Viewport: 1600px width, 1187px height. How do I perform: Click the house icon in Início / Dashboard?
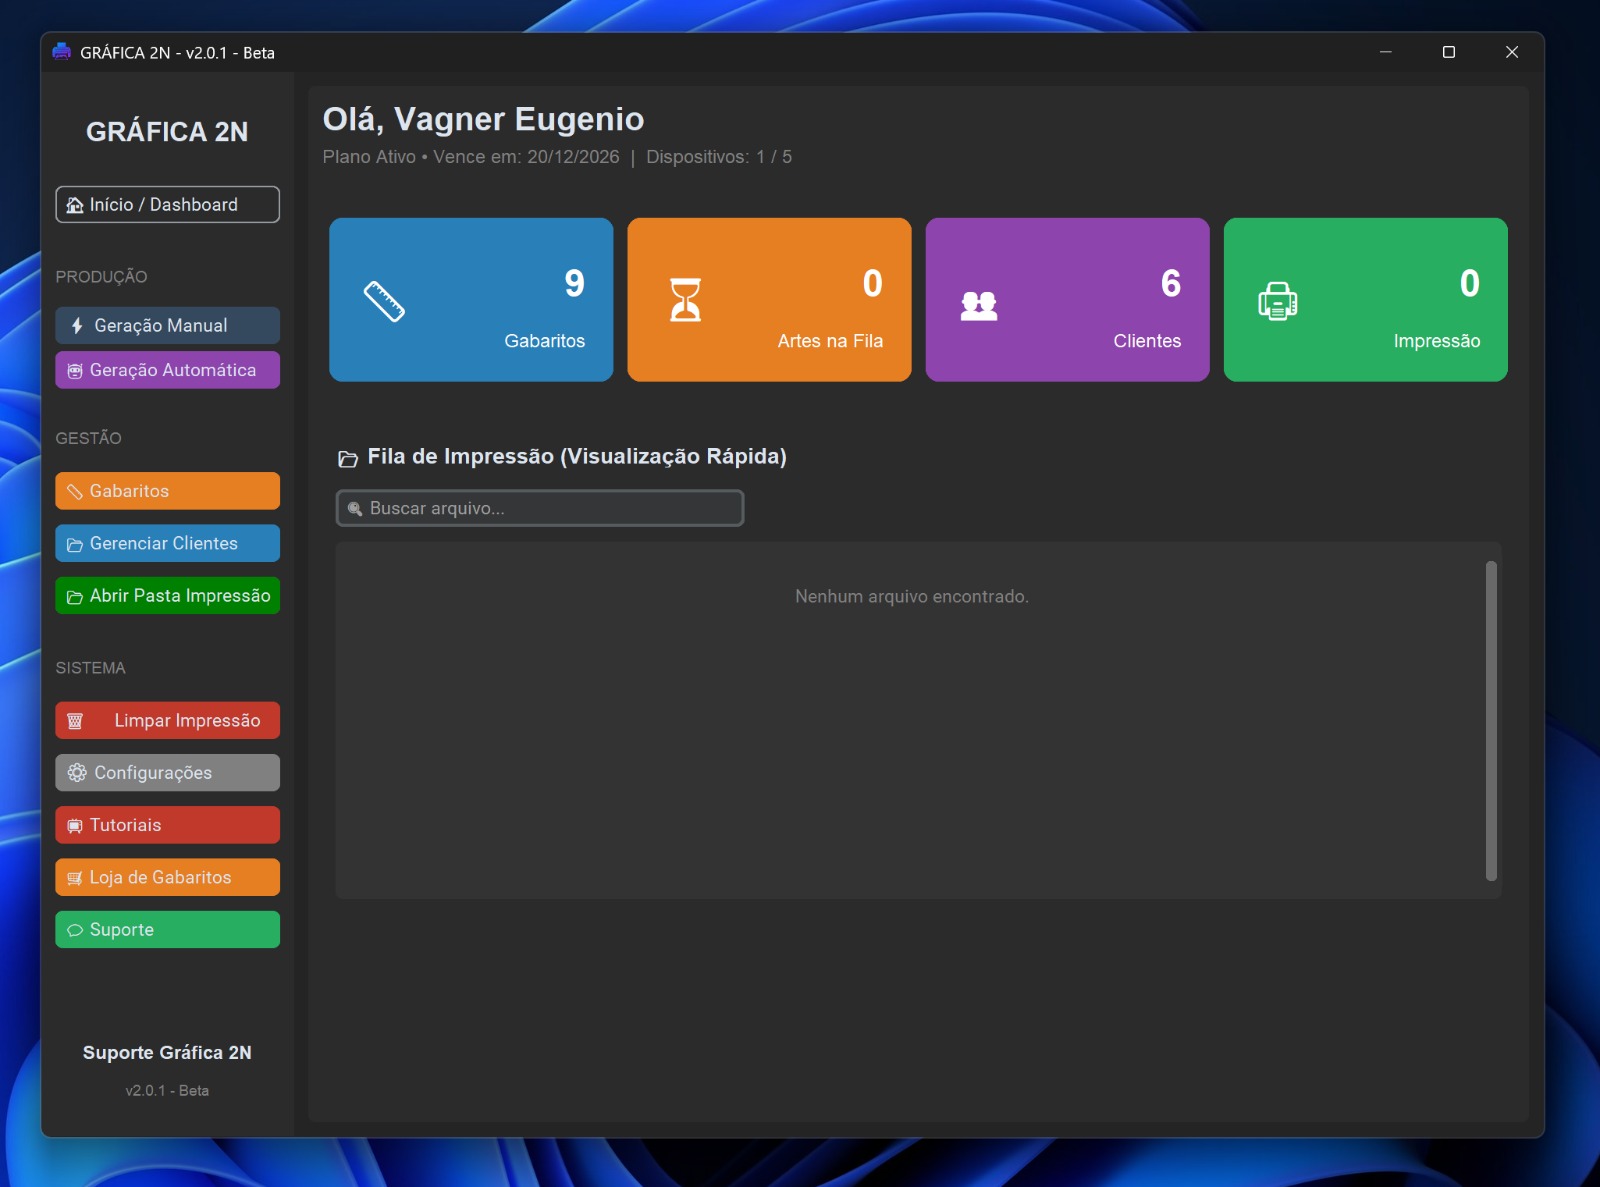75,205
